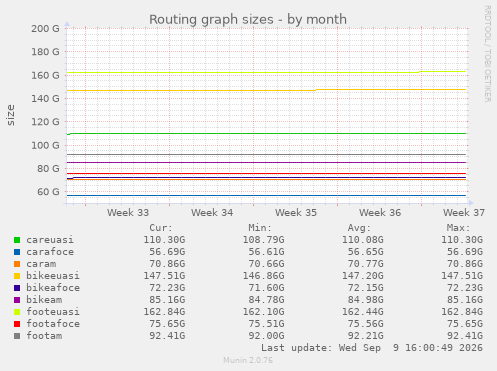Select the bikeafoce legend label
Screen dimensions: 497x371
coord(53,288)
